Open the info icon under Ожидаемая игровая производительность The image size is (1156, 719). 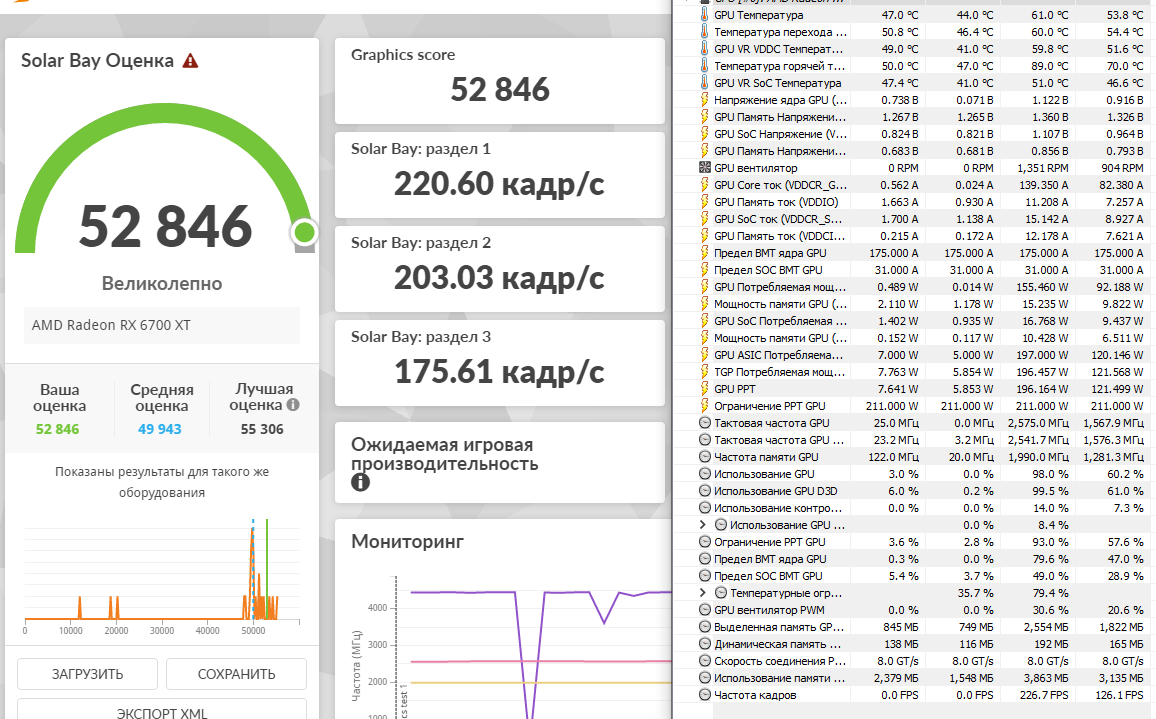tap(360, 482)
